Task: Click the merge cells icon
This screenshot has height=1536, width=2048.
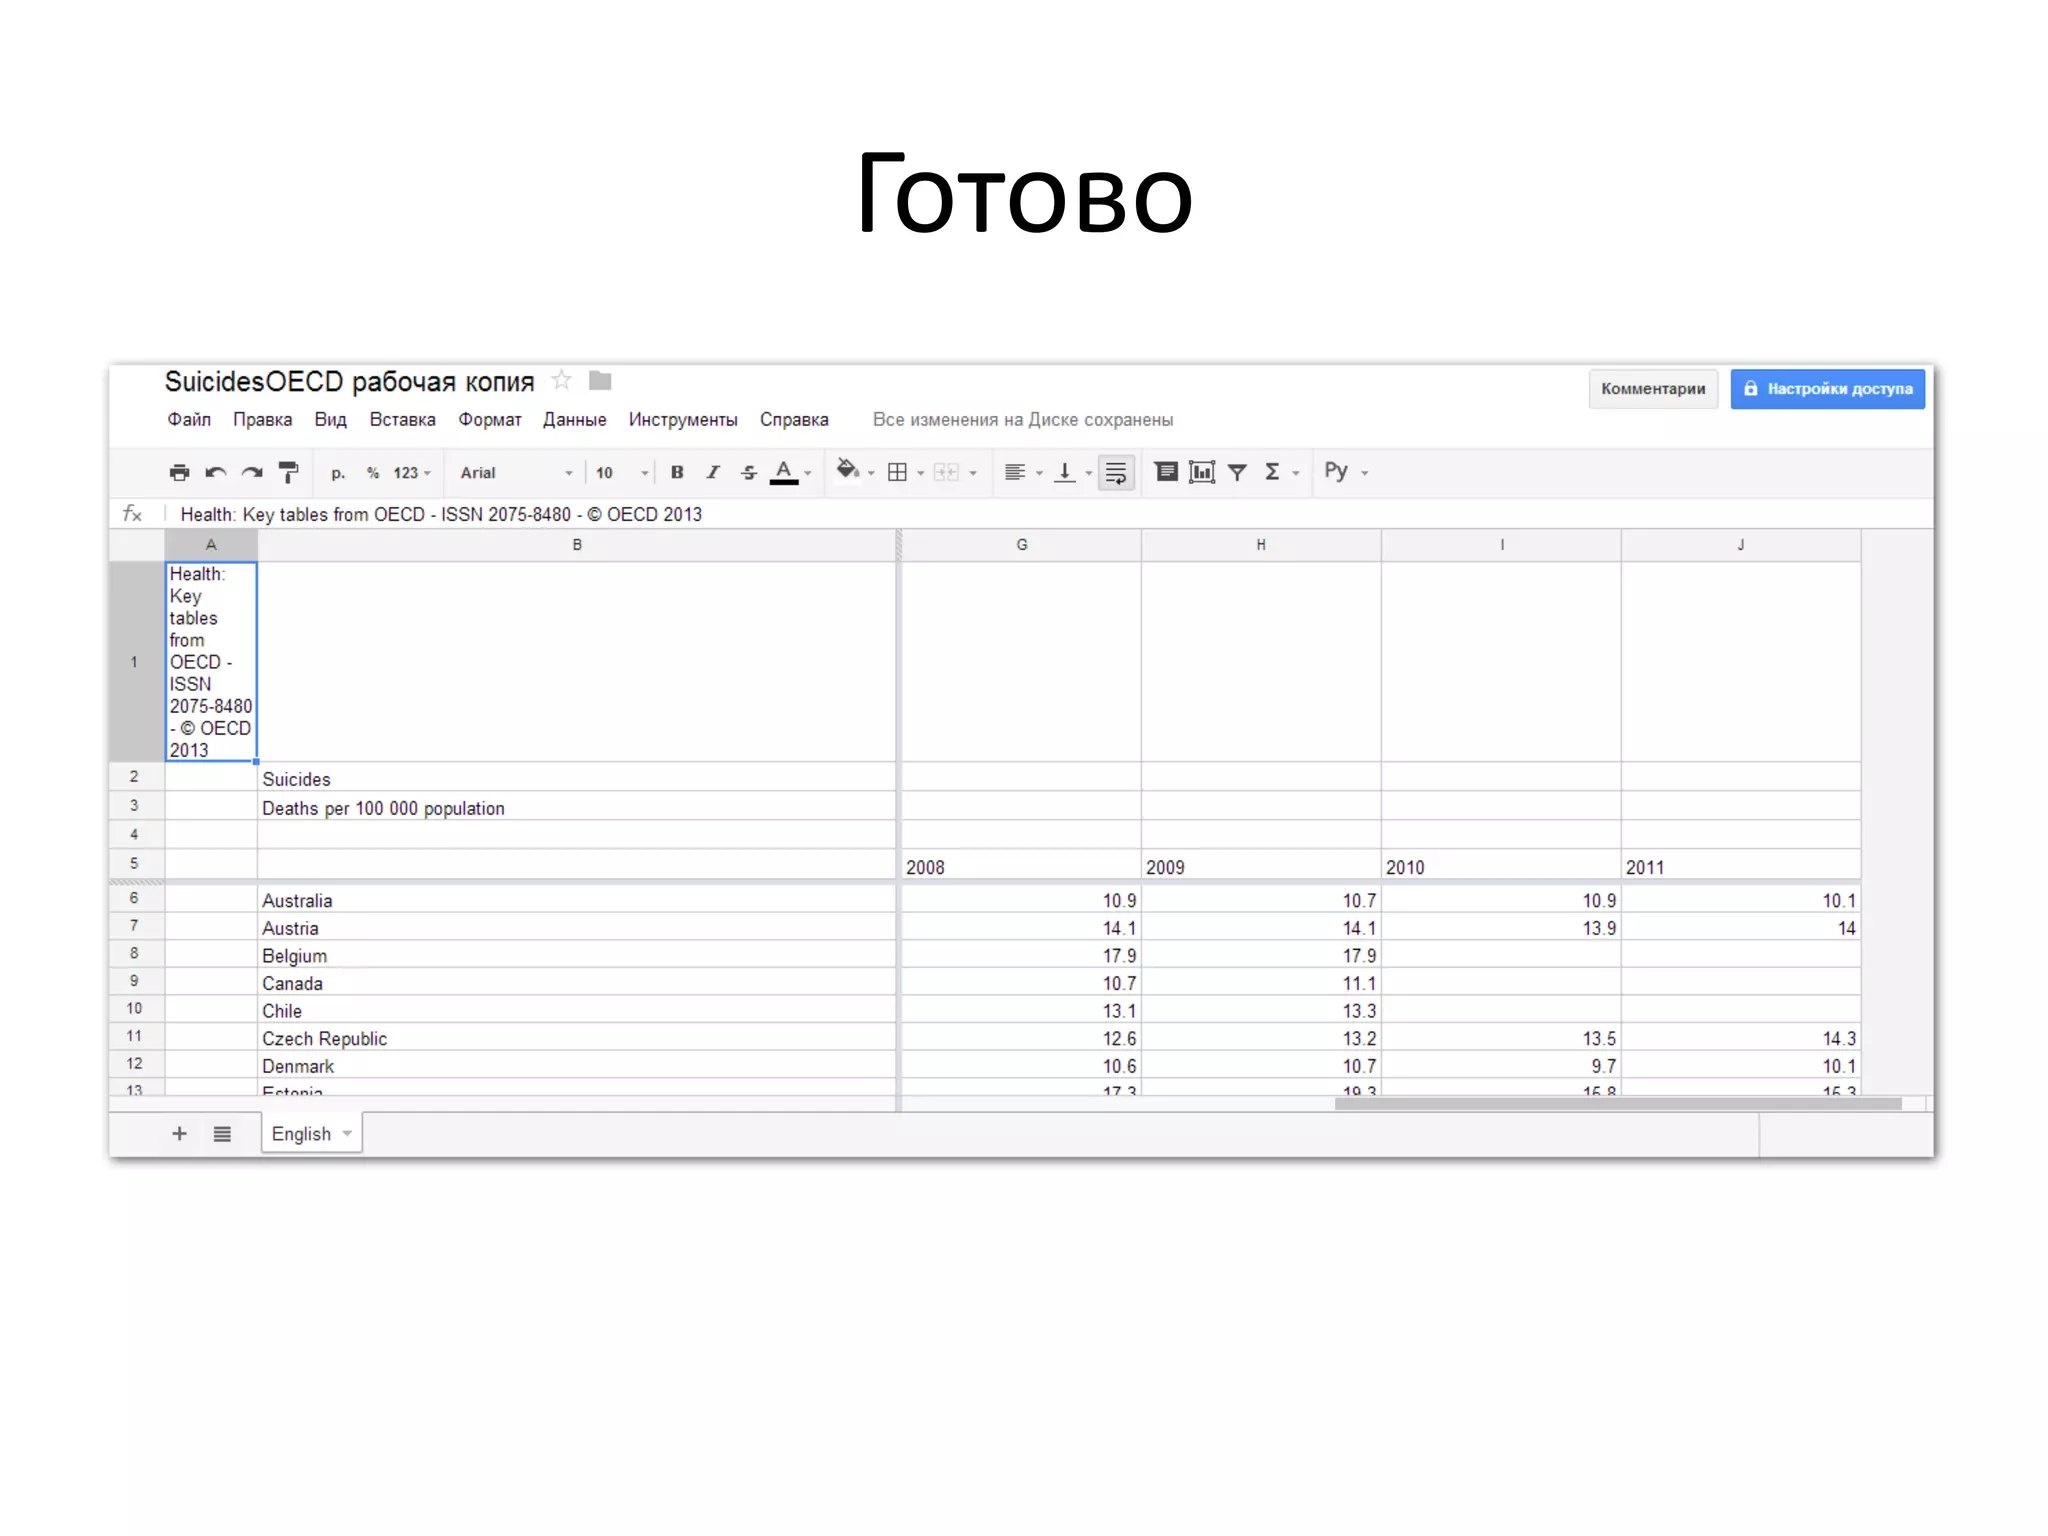Action: tap(946, 473)
